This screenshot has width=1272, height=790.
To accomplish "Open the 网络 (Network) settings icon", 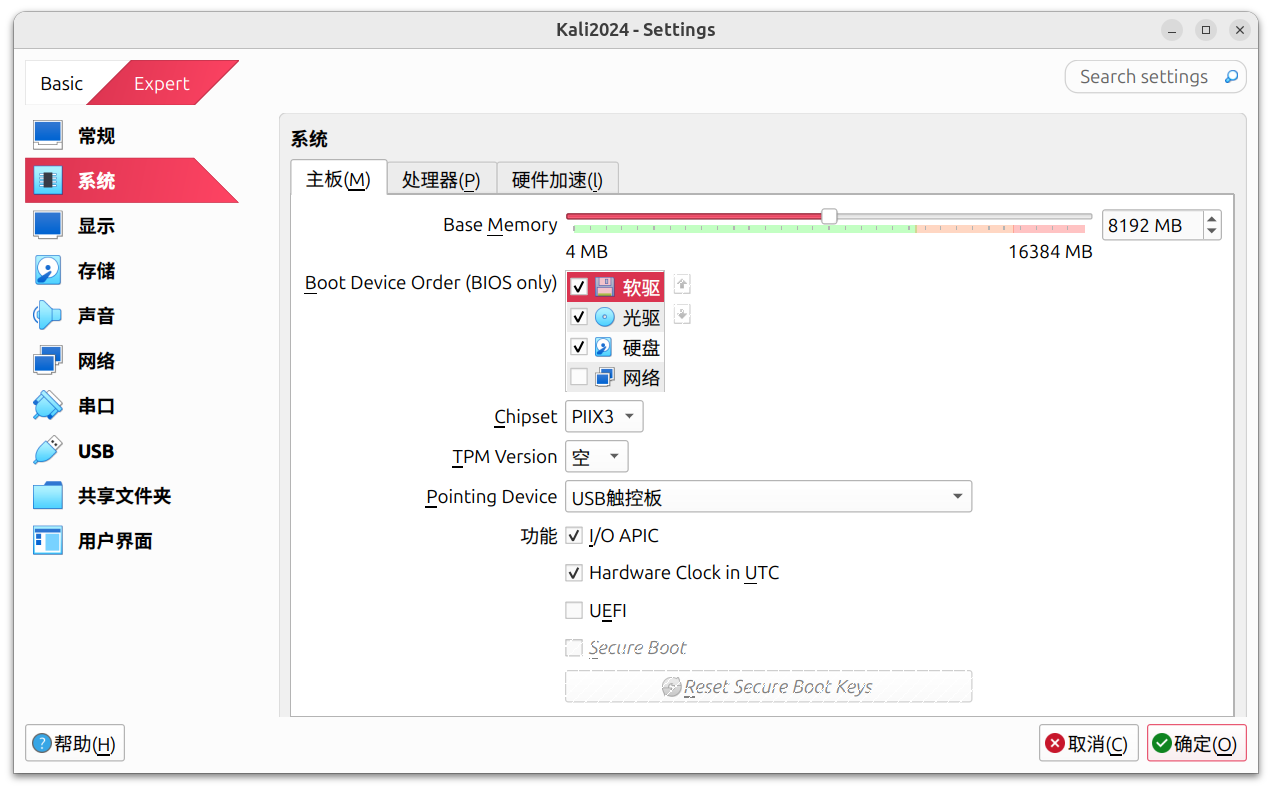I will pos(48,361).
